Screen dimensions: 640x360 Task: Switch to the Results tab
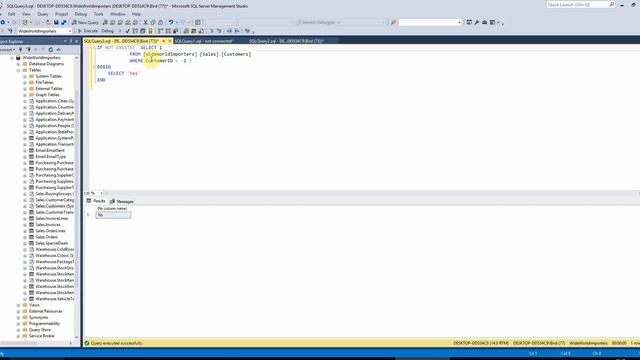(x=96, y=201)
